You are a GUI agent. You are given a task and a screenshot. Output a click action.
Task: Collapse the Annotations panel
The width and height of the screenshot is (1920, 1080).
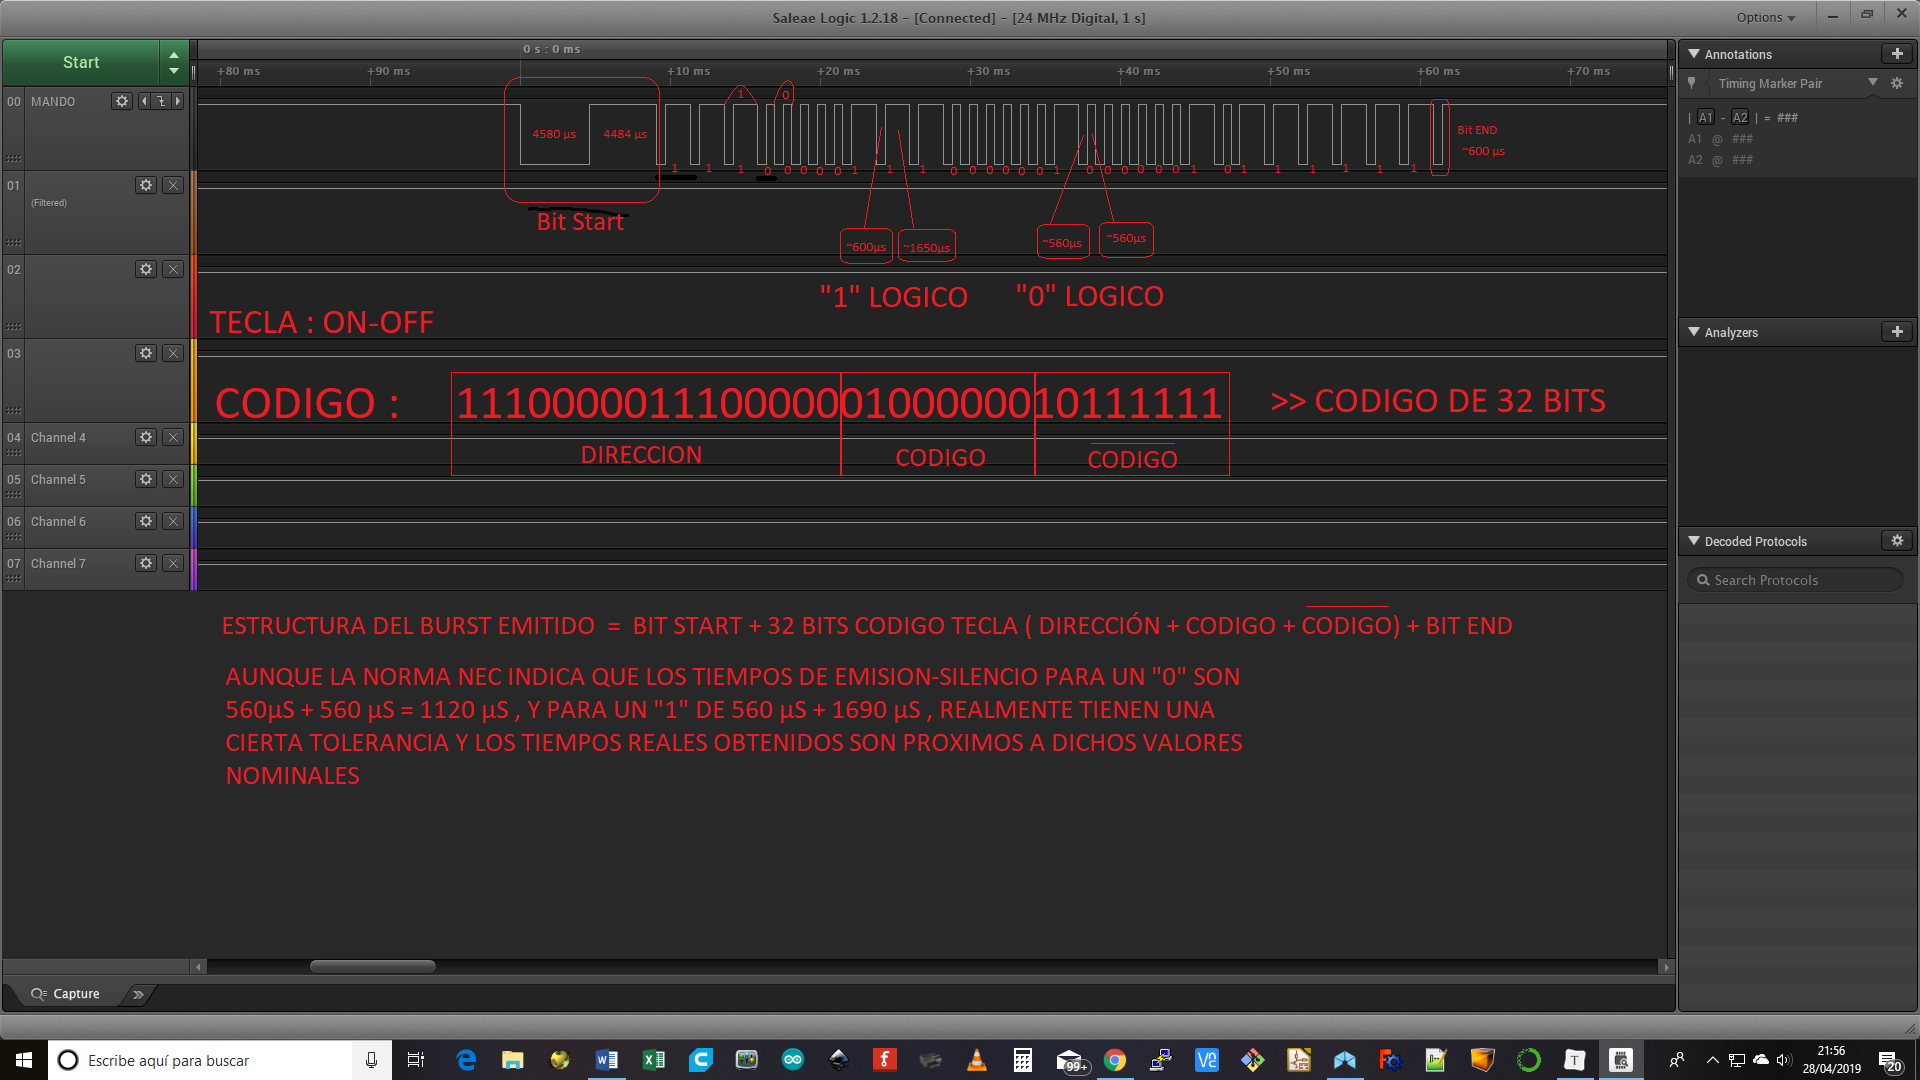click(x=1694, y=54)
